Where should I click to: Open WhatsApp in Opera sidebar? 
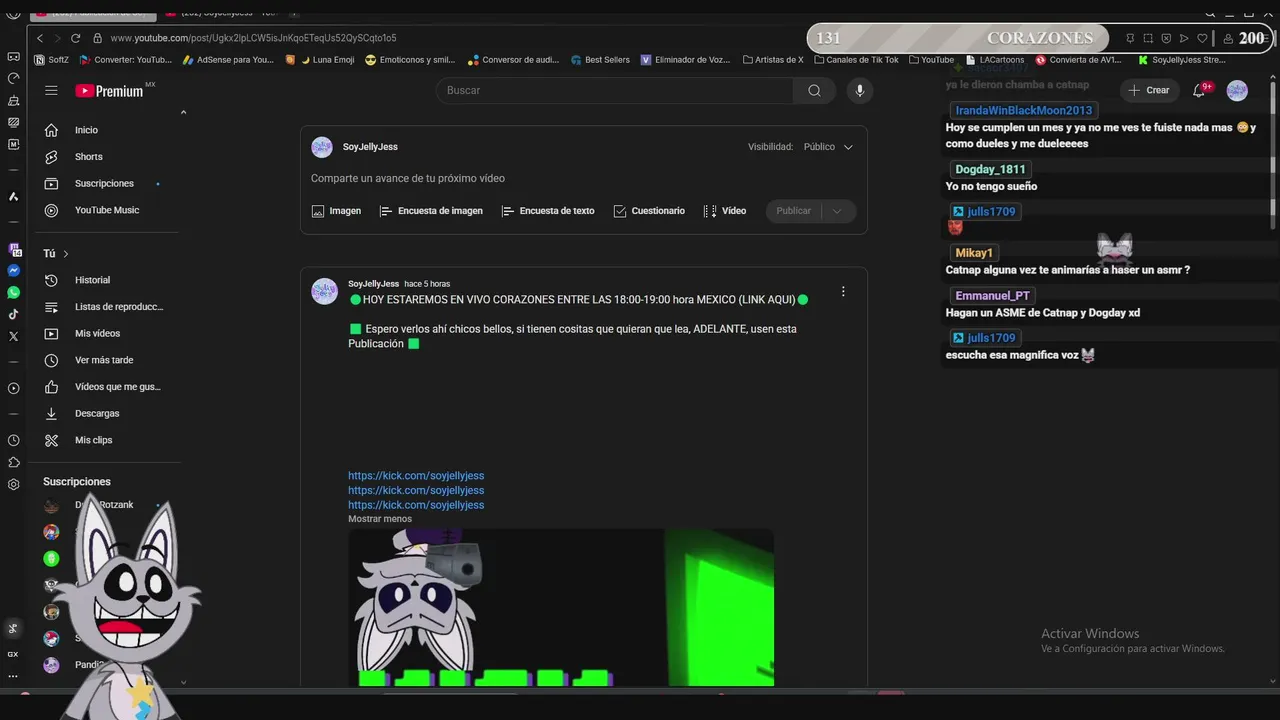(x=13, y=293)
